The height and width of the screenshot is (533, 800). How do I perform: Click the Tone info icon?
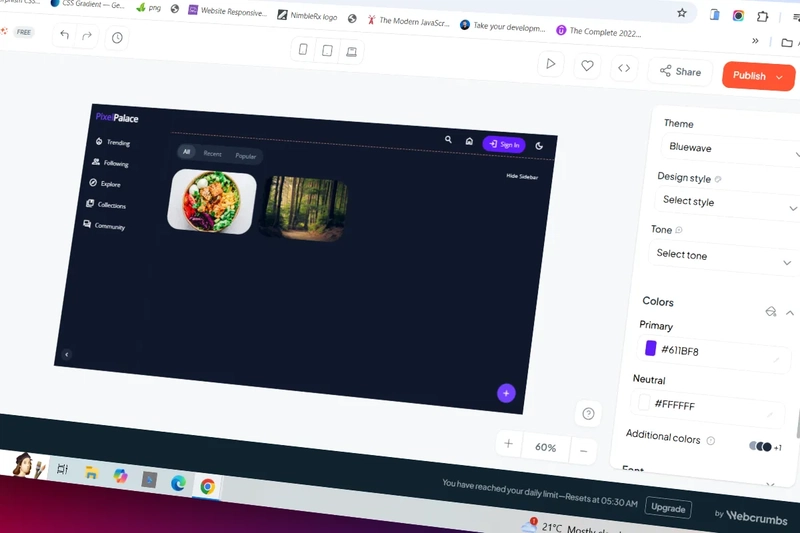tap(679, 230)
